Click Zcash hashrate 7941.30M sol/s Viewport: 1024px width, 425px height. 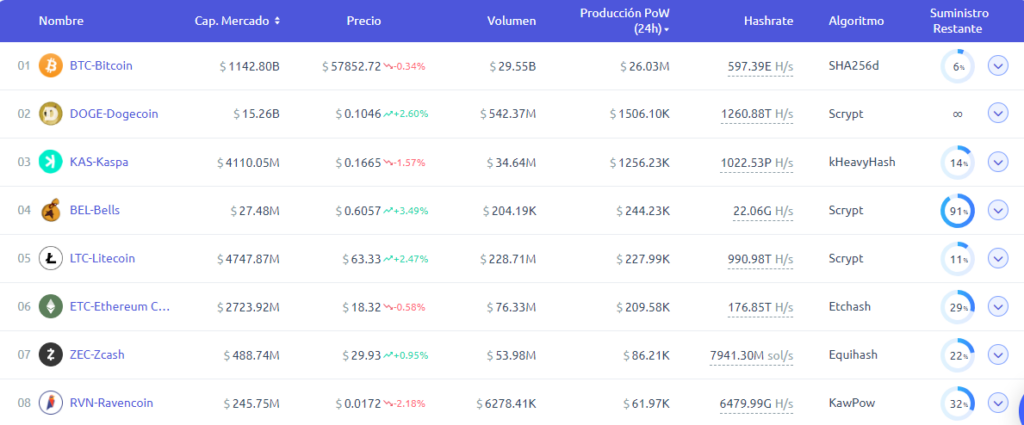(751, 355)
